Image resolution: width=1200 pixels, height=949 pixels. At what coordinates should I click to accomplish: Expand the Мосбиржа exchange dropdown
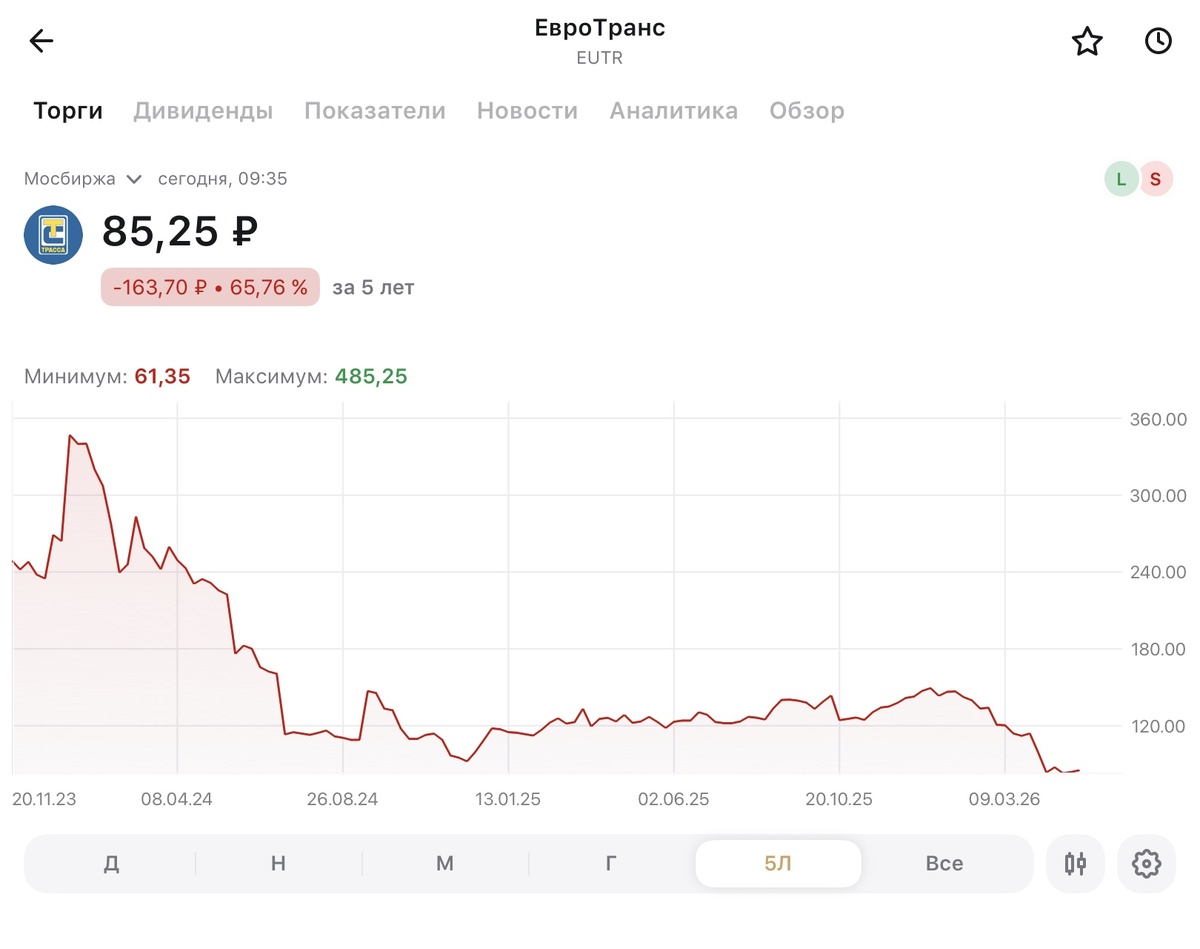coord(84,179)
